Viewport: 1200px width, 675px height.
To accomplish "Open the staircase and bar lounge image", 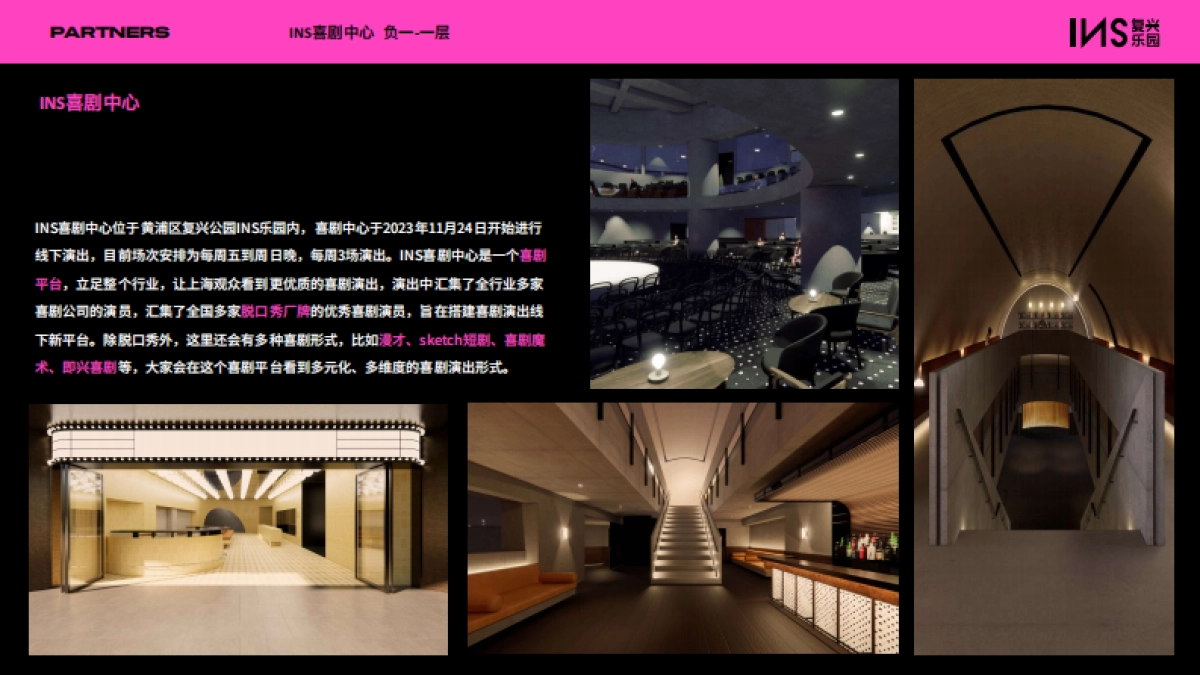I will tap(682, 529).
